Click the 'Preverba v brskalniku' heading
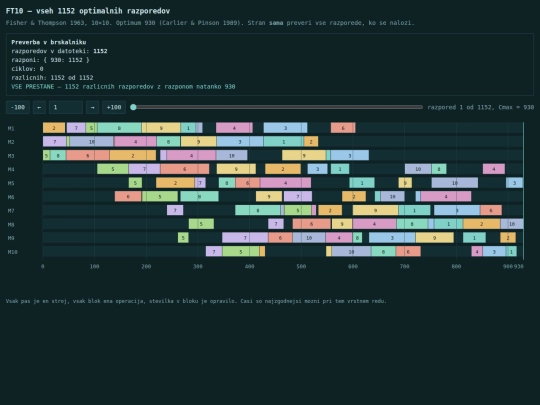 click(x=49, y=42)
